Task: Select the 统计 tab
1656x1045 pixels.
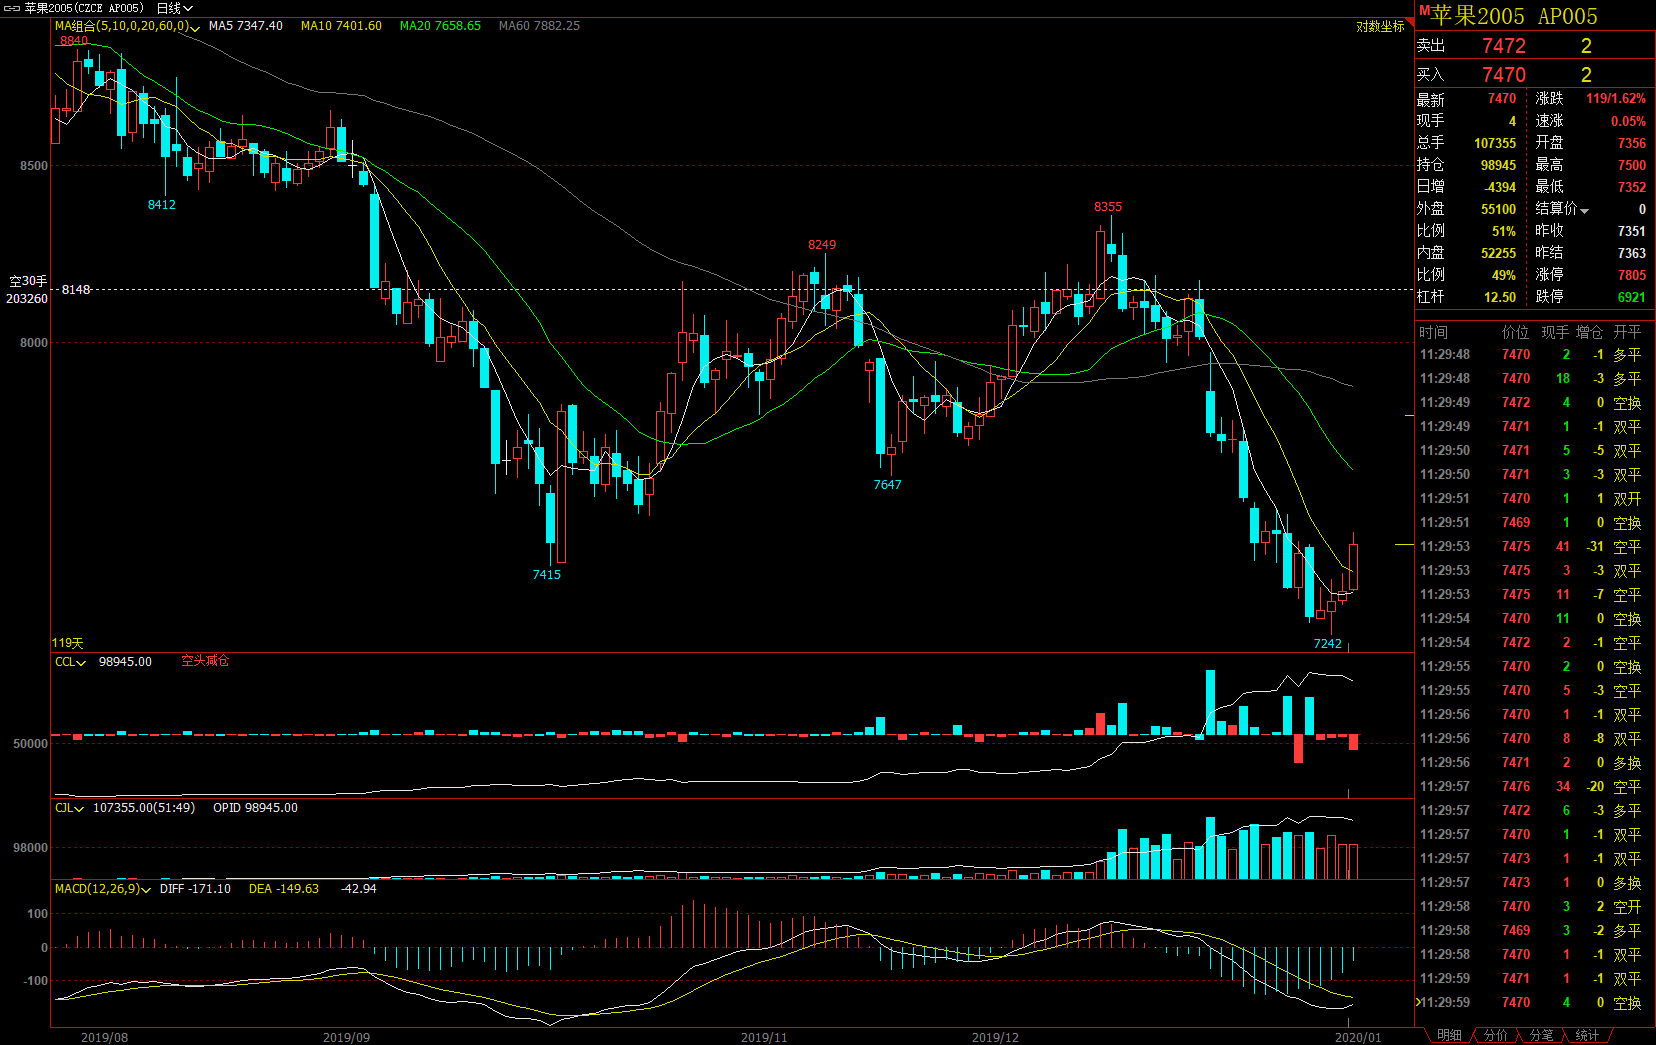Action: (x=1587, y=1035)
